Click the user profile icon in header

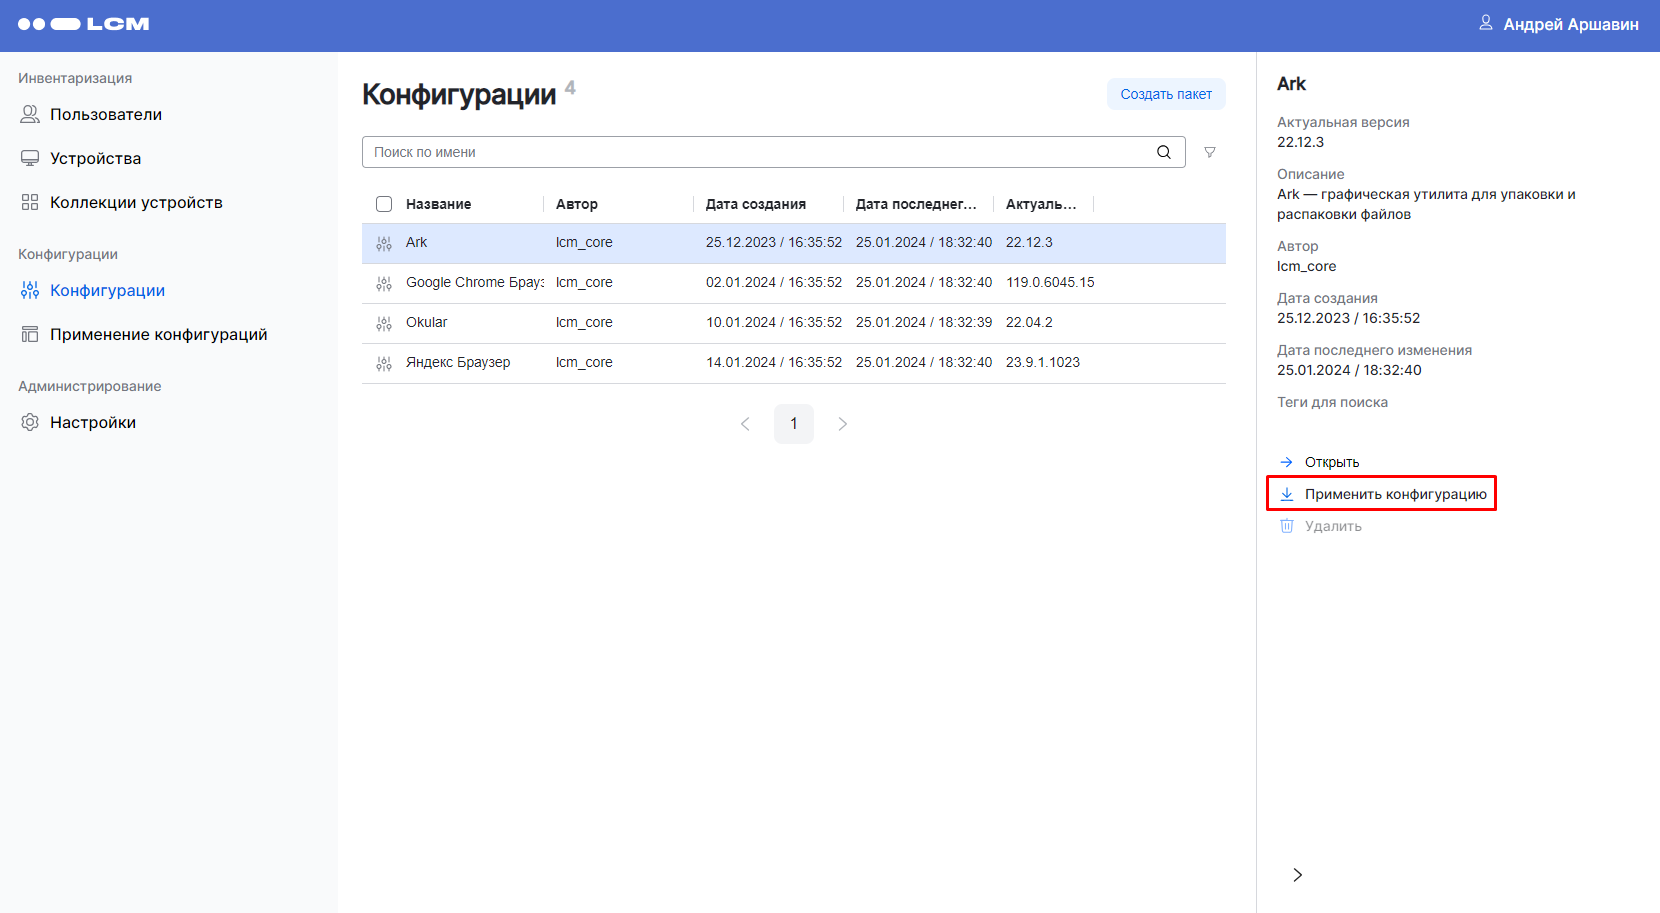(1485, 23)
